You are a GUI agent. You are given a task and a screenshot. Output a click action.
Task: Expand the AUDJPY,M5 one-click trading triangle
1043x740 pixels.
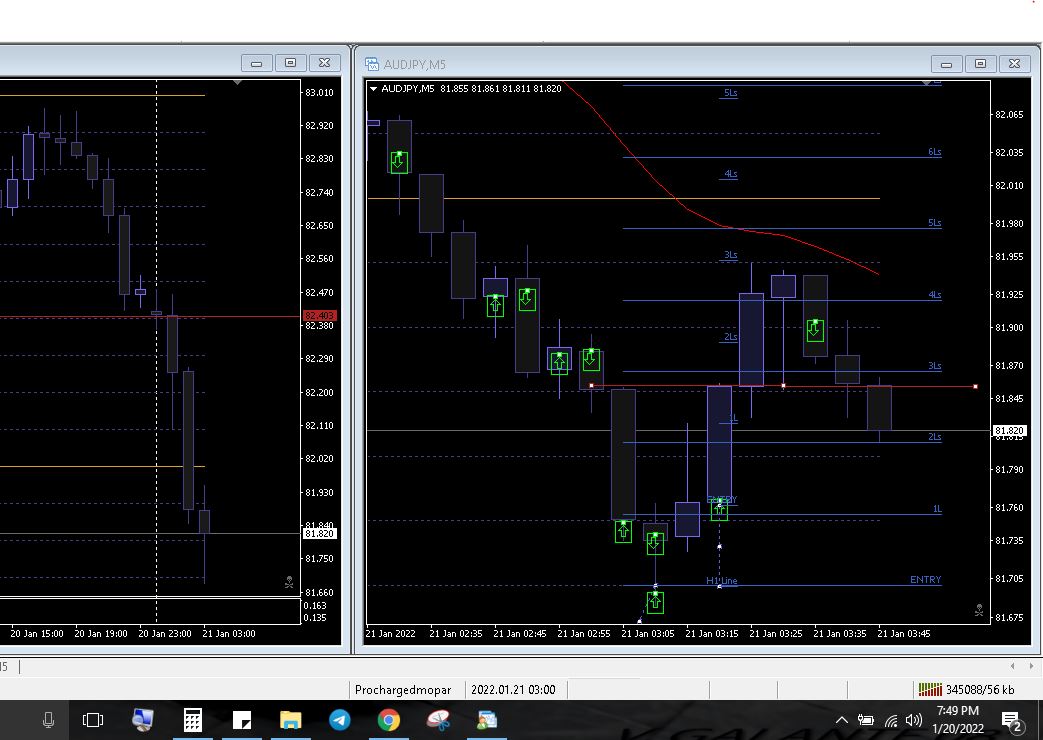coord(373,89)
